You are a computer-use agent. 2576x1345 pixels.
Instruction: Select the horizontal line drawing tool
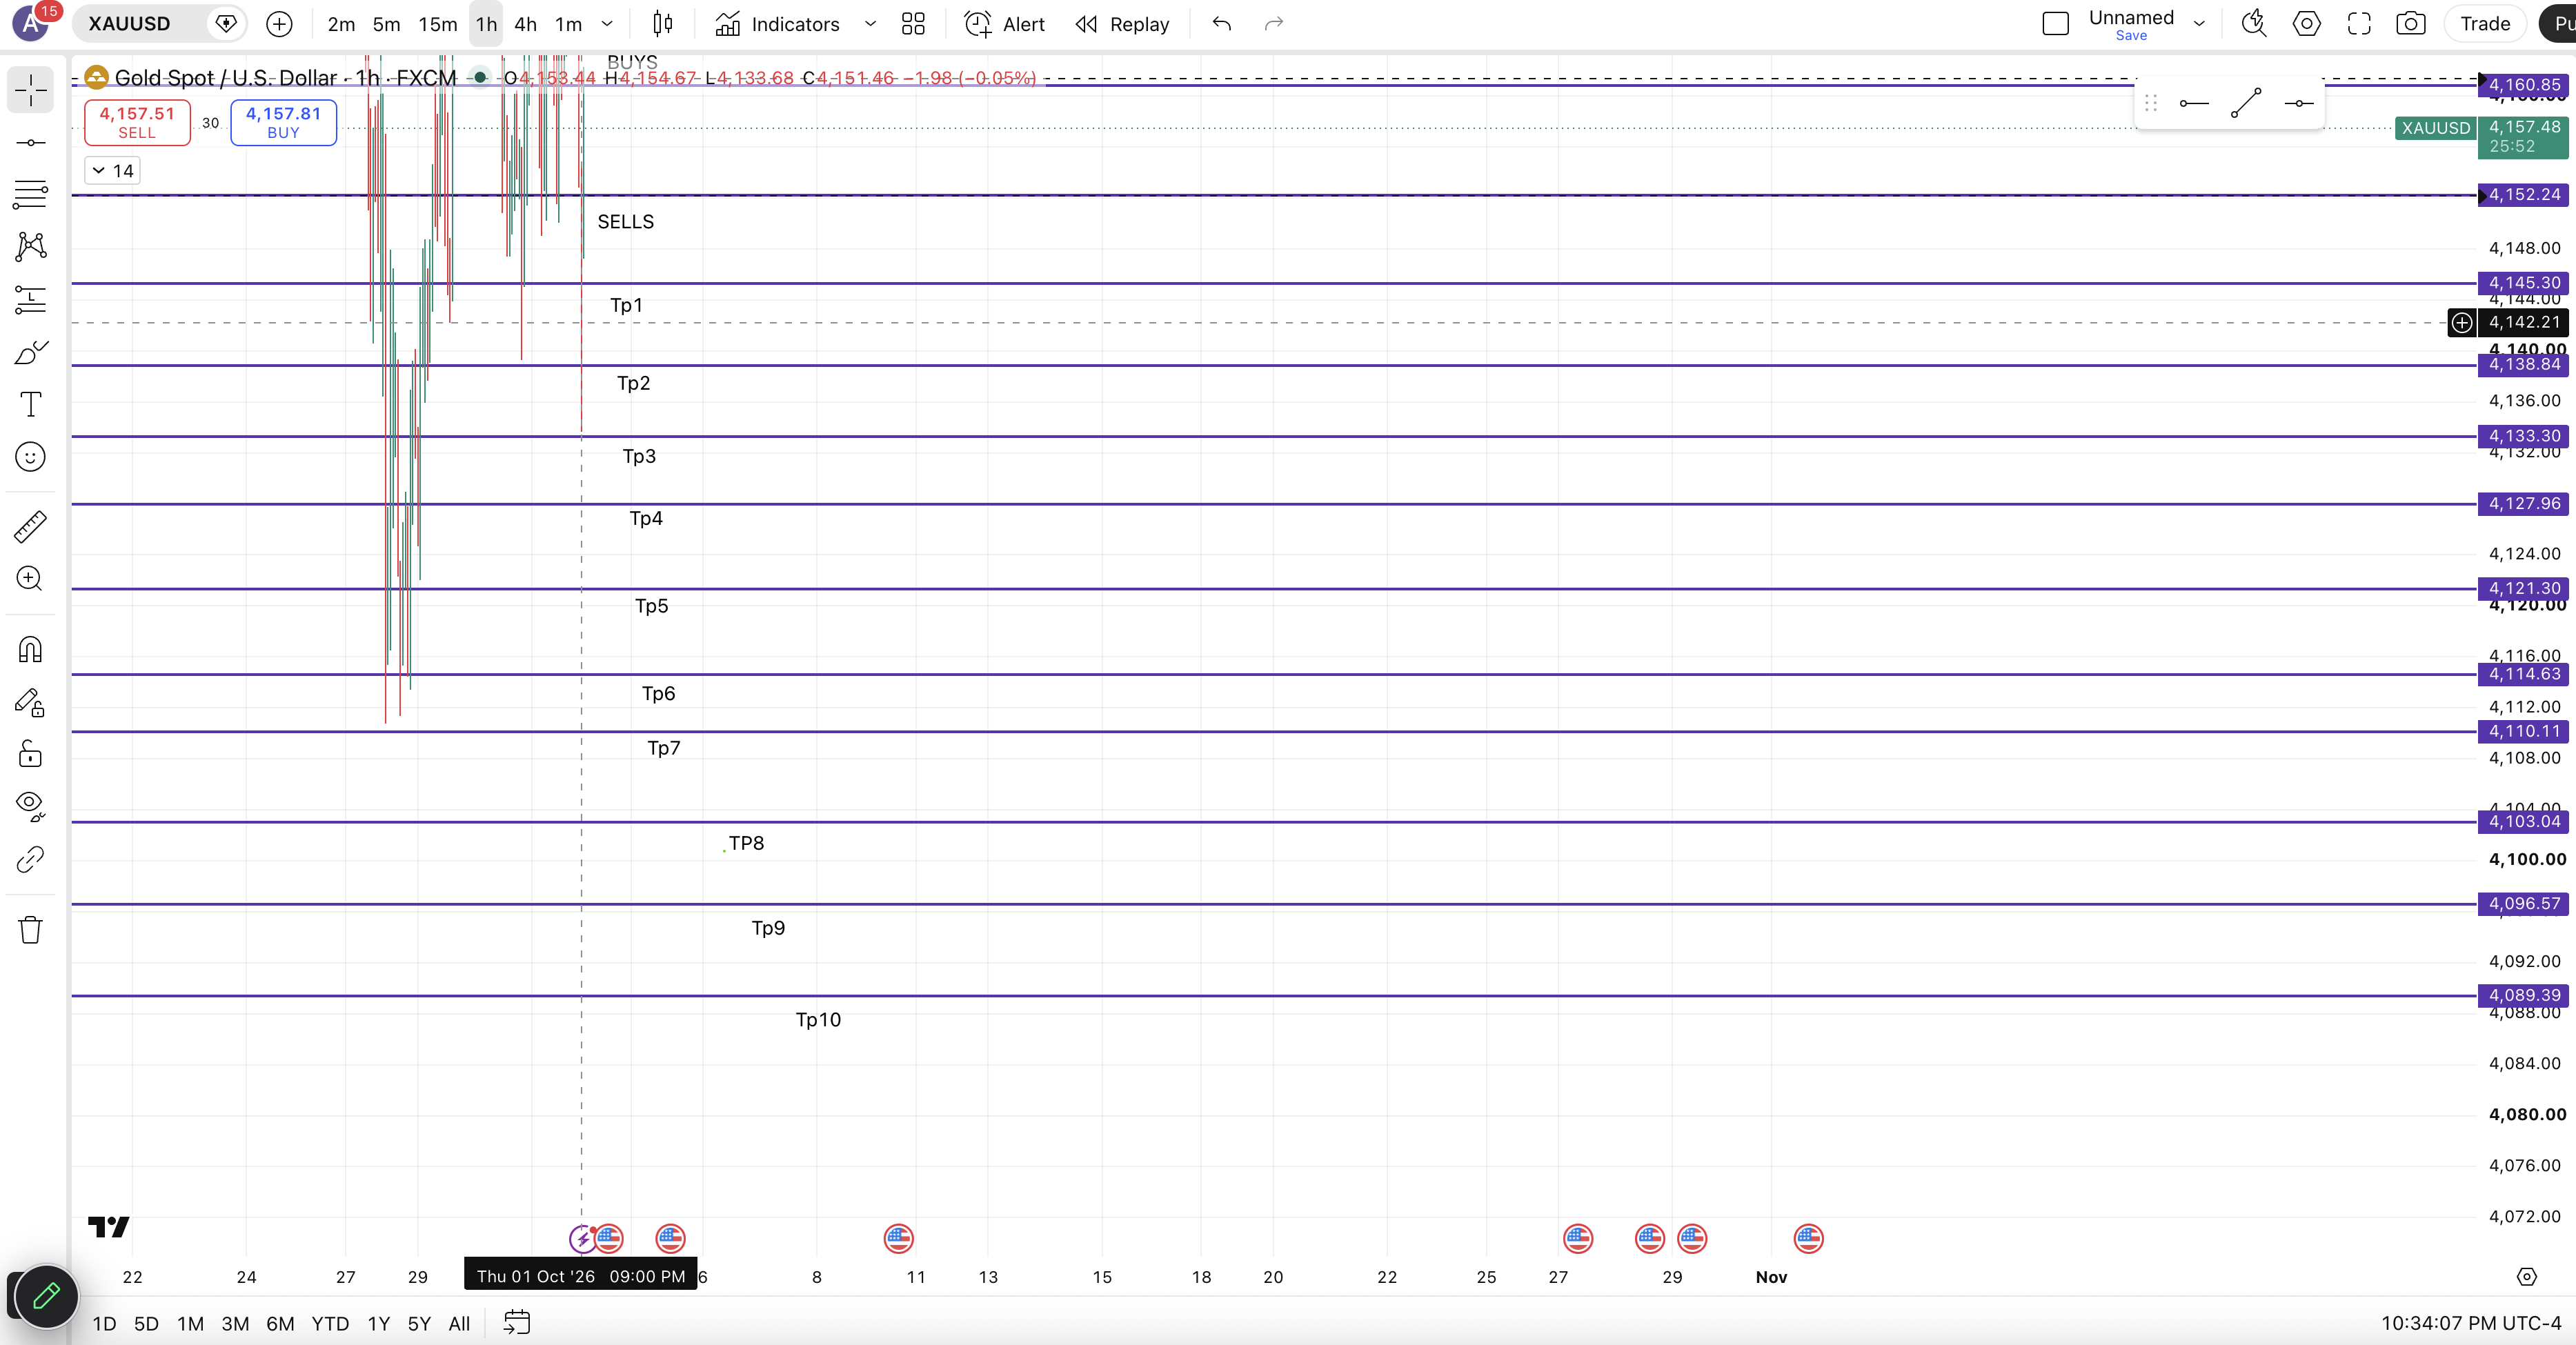click(30, 143)
